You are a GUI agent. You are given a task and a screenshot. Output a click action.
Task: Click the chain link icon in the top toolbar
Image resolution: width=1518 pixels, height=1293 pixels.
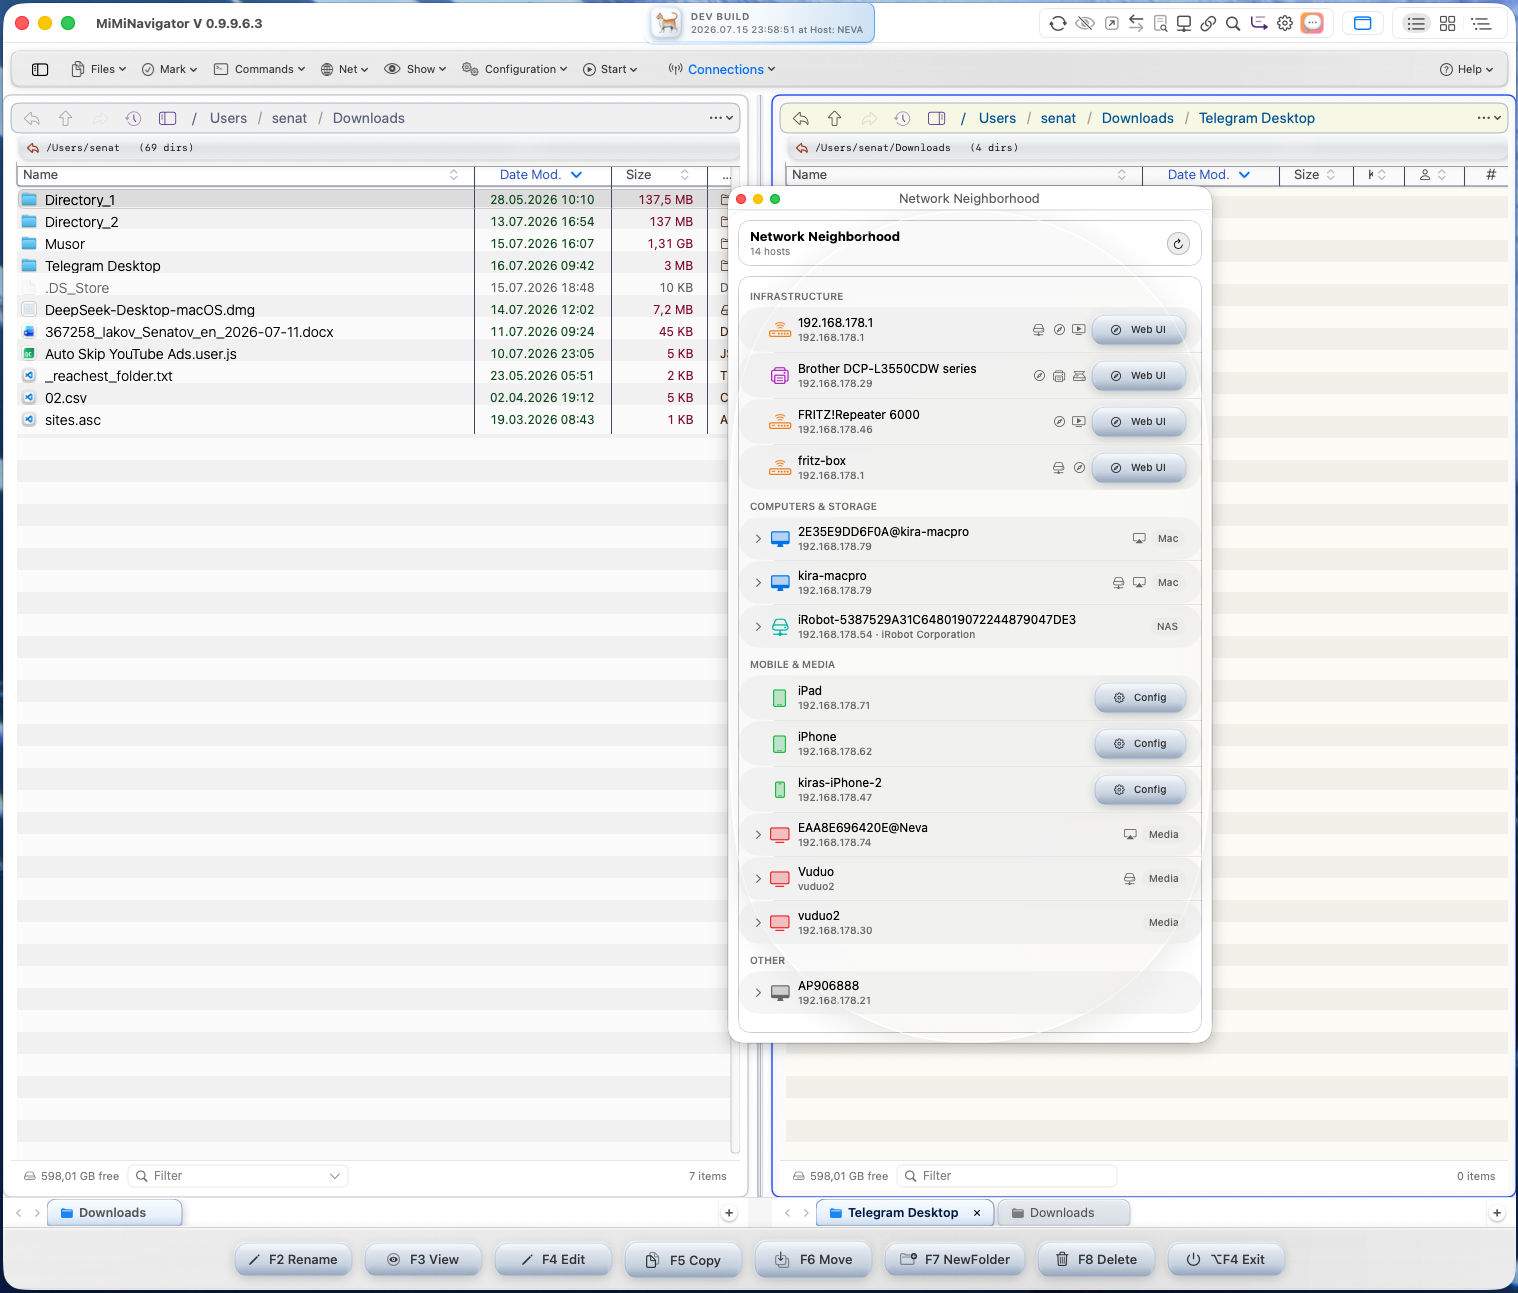click(x=1208, y=23)
